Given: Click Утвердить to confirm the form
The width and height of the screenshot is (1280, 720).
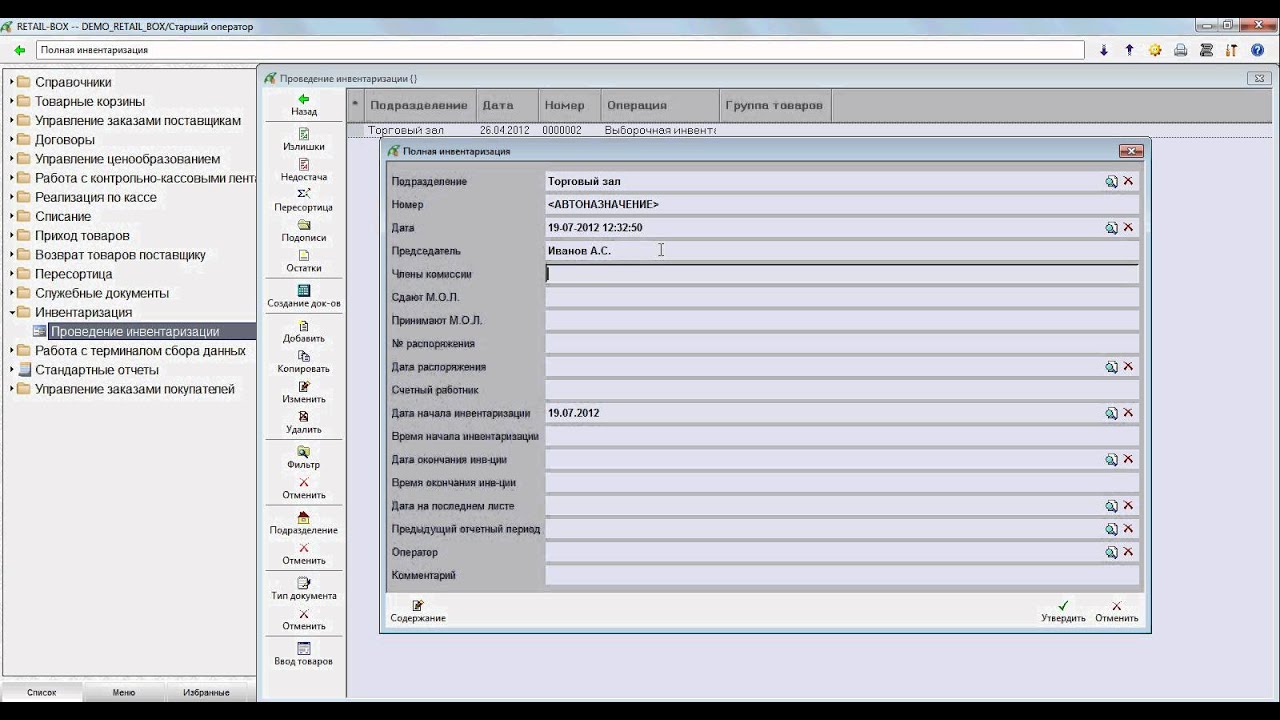Looking at the screenshot, I should coord(1063,612).
